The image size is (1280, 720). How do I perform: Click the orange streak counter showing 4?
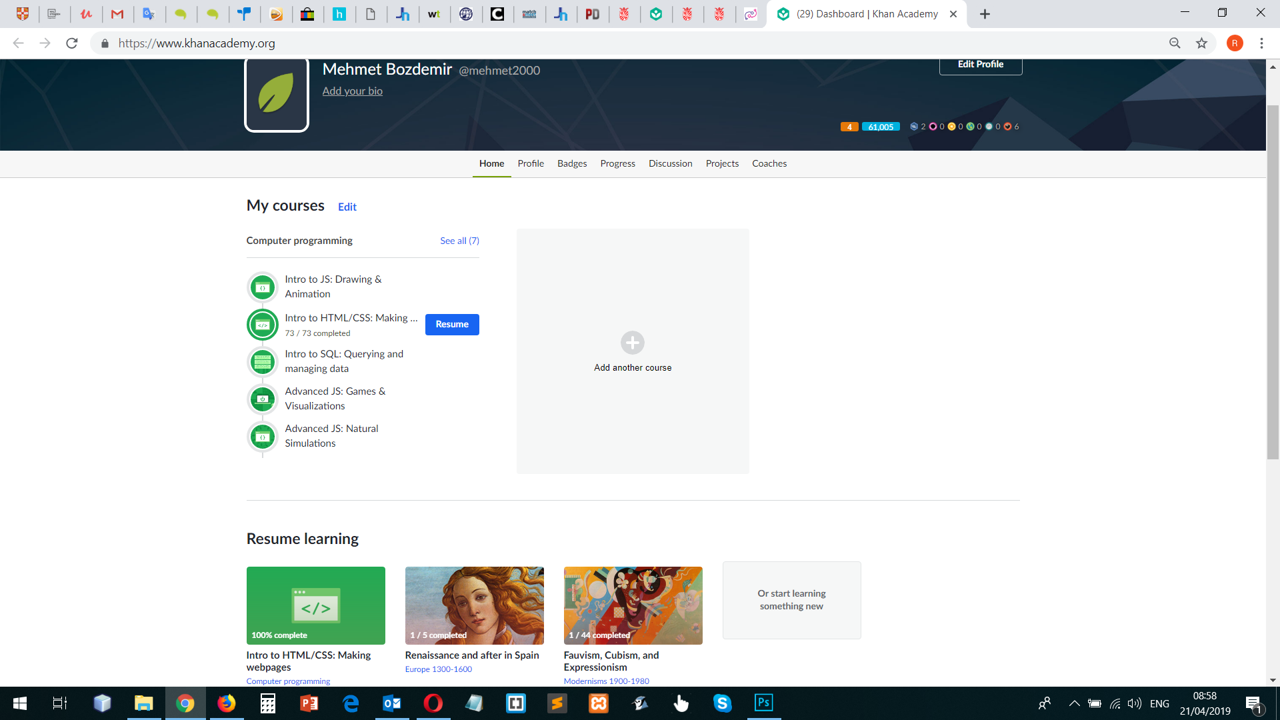[x=849, y=127]
